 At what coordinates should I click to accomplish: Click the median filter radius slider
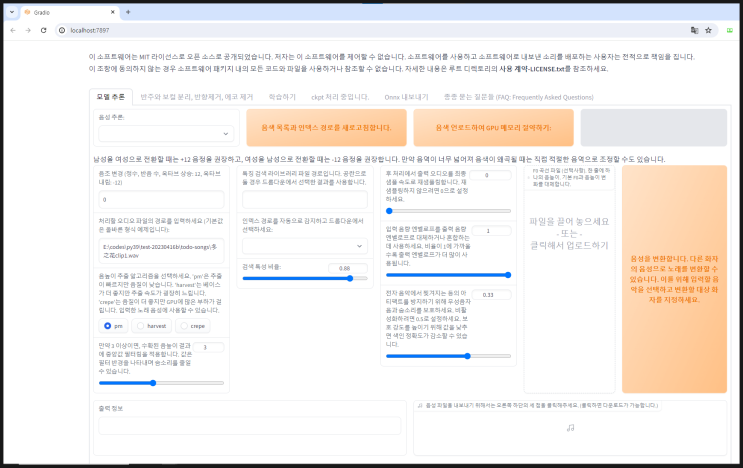[x=161, y=383]
